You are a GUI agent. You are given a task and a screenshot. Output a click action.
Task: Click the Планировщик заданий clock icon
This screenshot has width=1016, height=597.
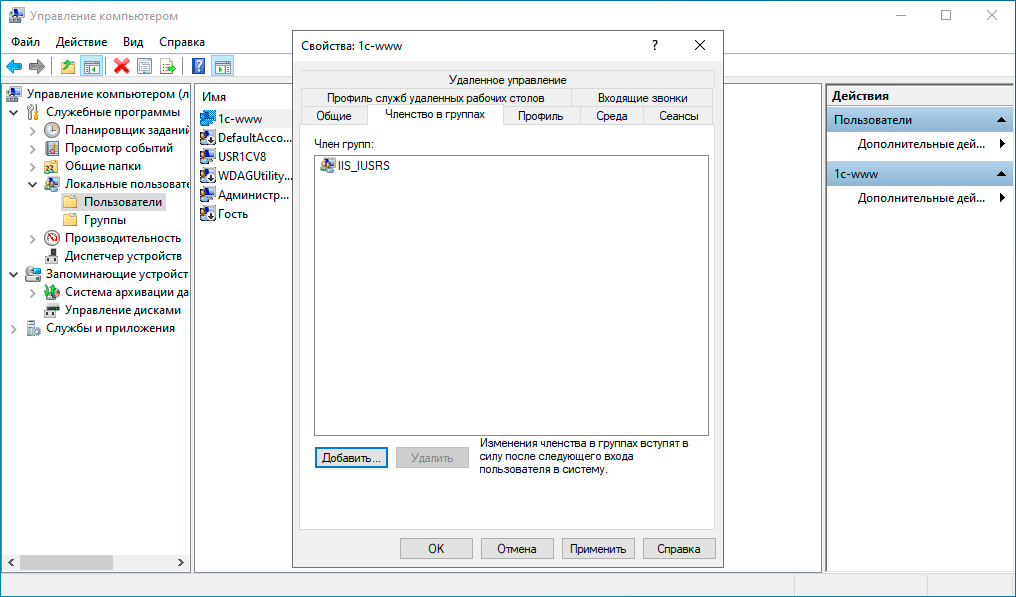(x=52, y=130)
